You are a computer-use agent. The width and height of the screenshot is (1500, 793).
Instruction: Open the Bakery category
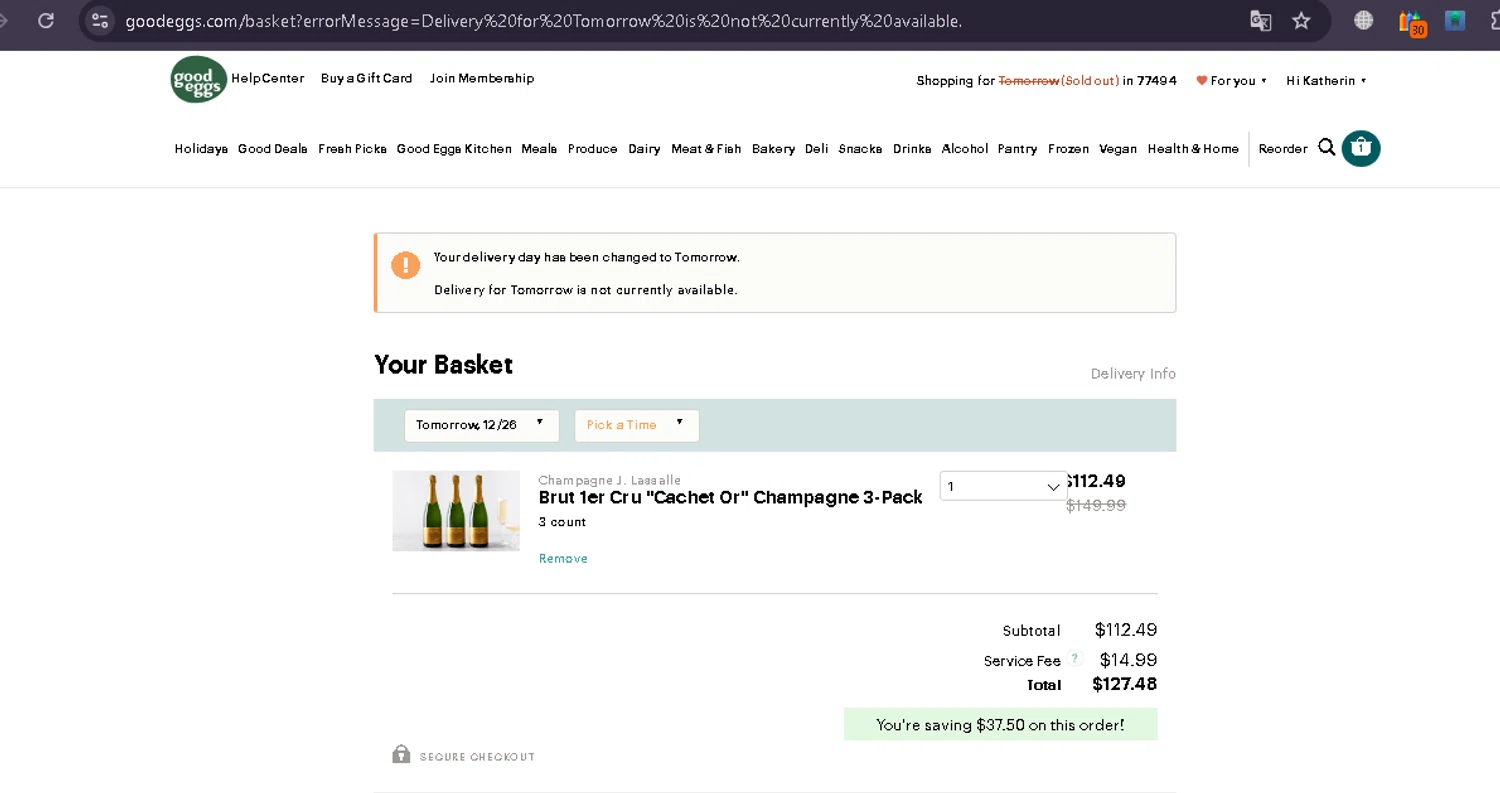(x=773, y=149)
